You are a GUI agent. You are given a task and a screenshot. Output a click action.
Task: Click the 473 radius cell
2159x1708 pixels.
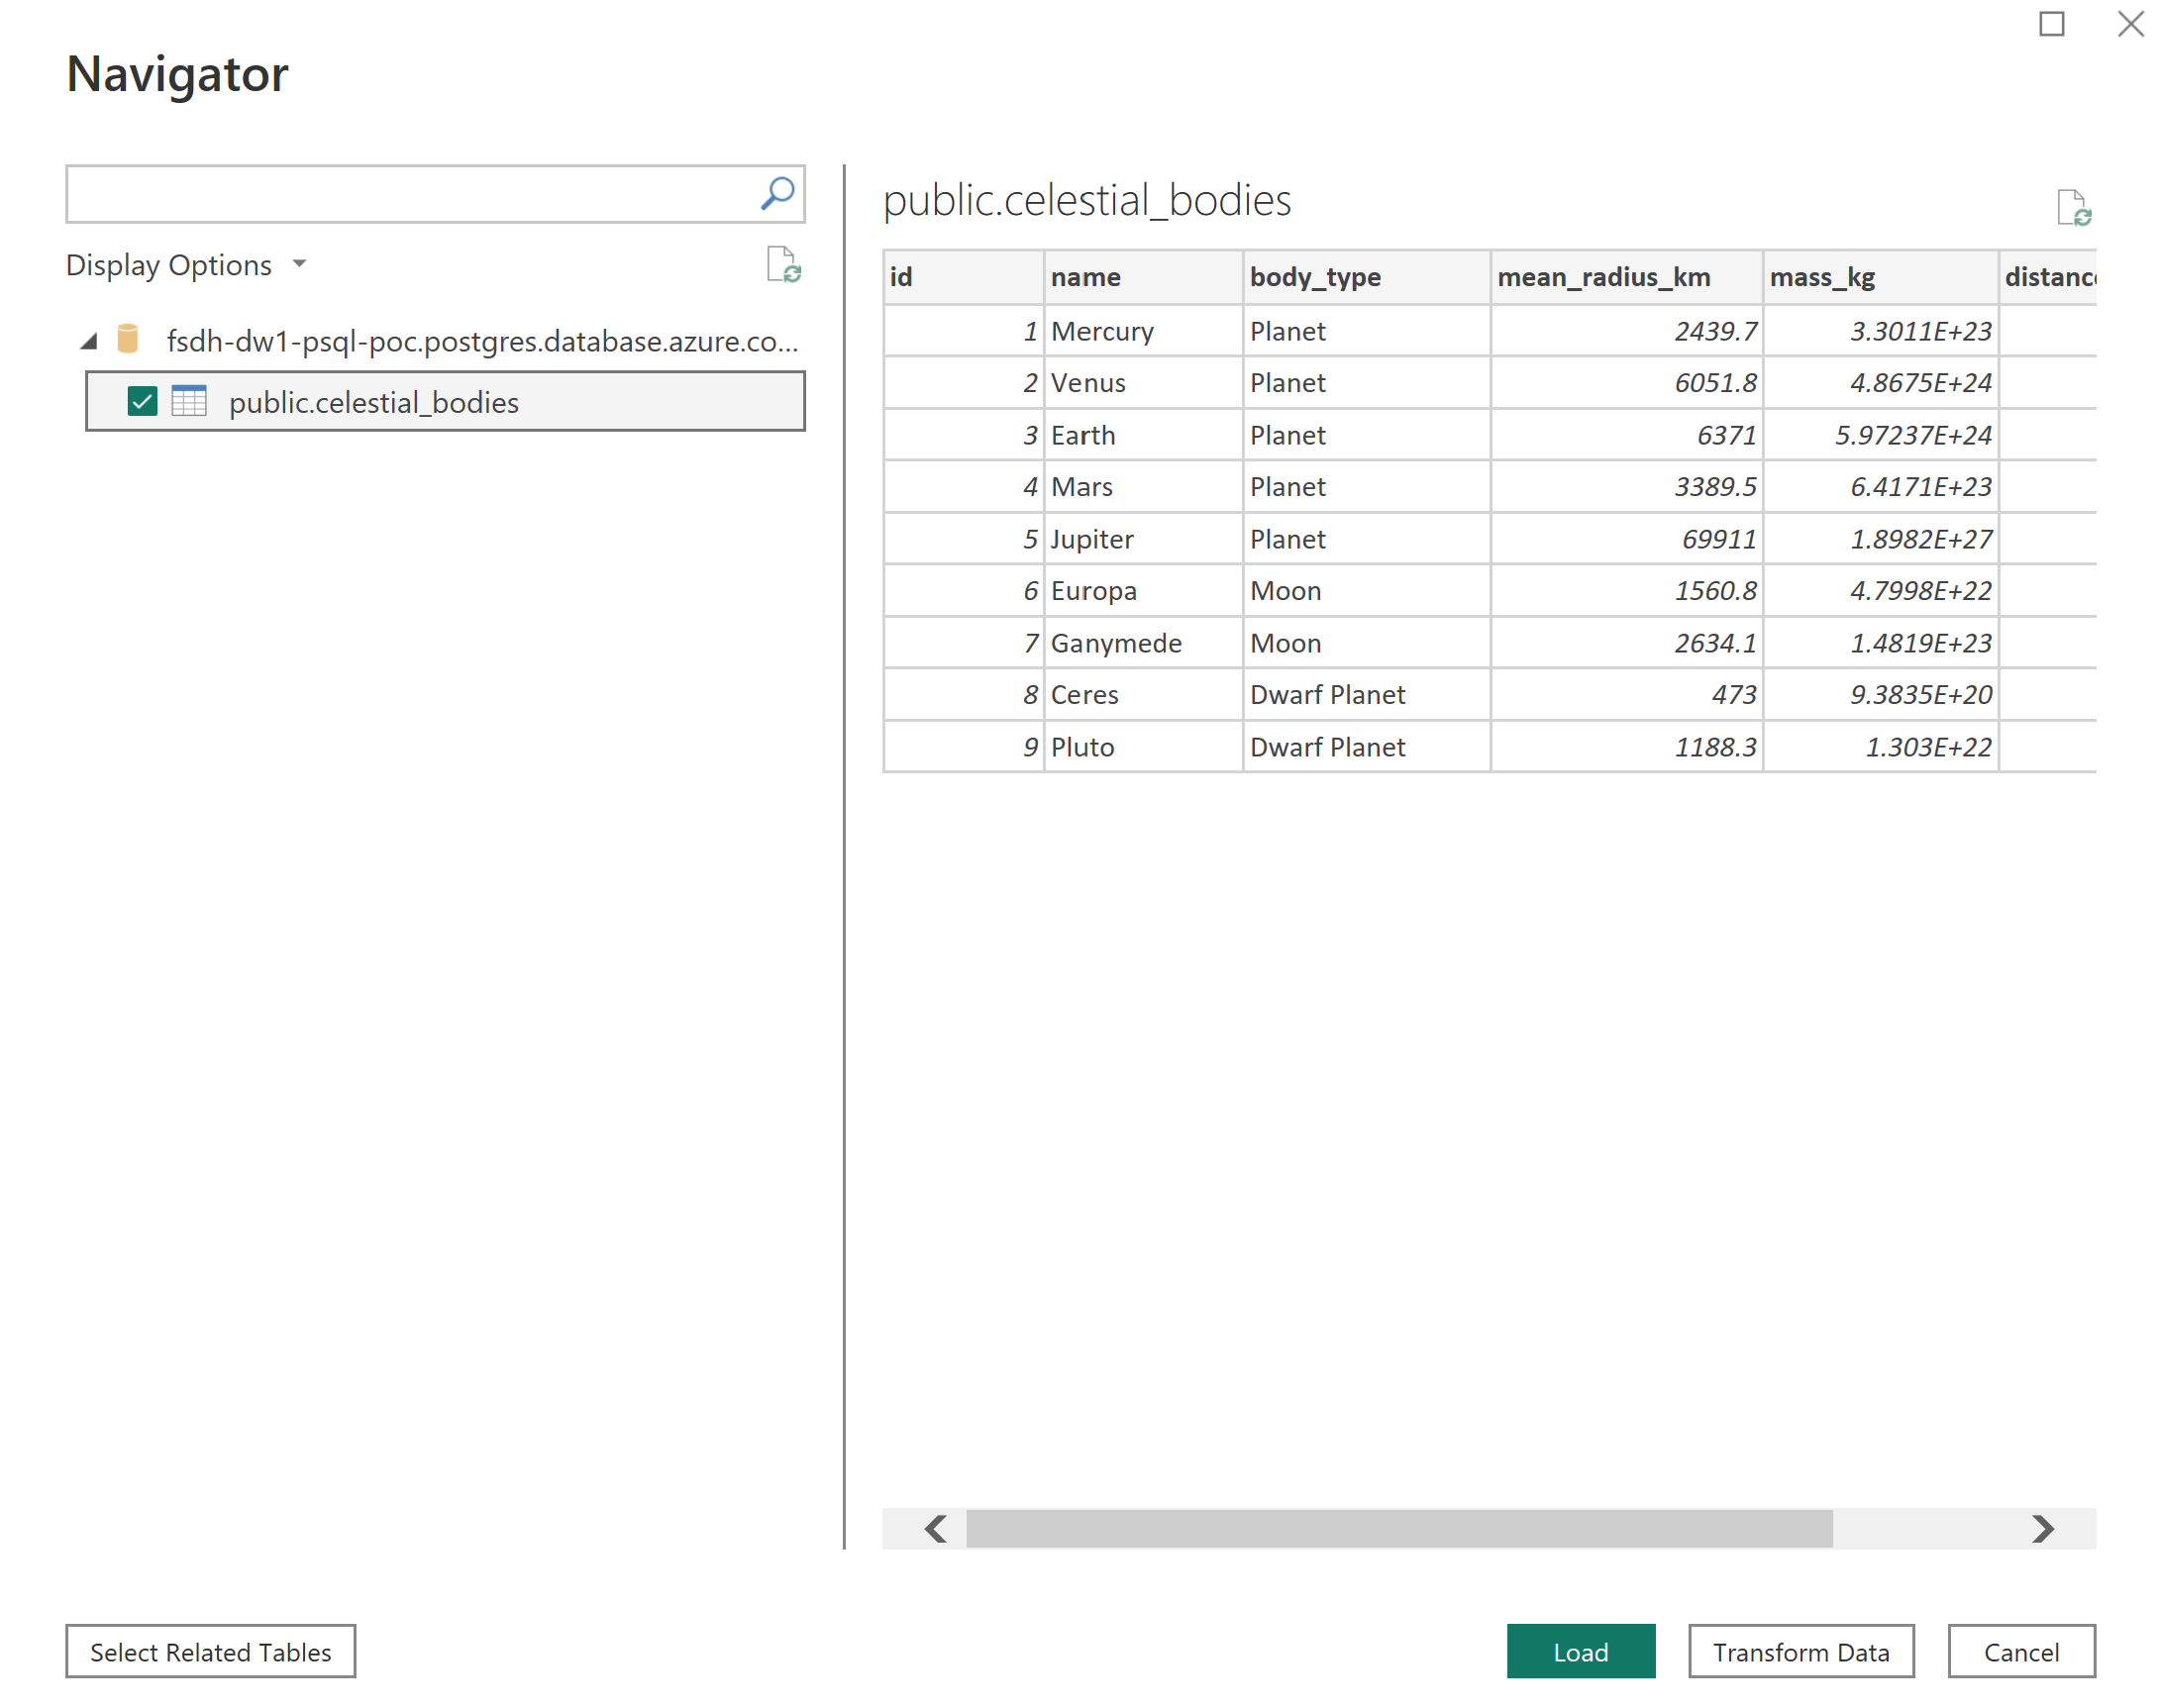point(1626,695)
